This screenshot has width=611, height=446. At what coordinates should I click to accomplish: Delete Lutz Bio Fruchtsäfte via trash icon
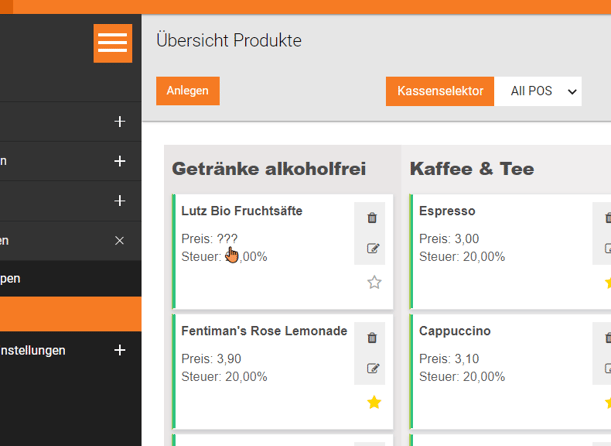(x=373, y=218)
